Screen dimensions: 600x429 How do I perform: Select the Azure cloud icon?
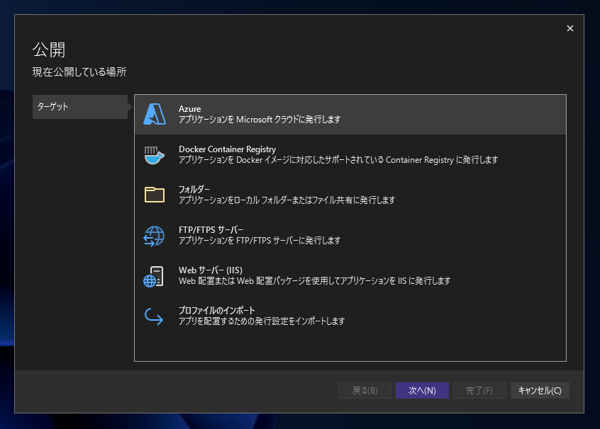point(155,114)
